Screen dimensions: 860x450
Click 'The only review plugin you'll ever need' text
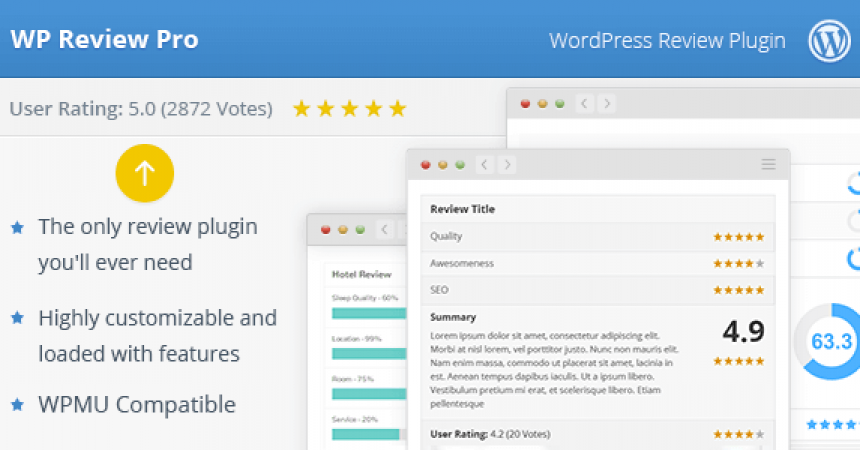click(148, 244)
